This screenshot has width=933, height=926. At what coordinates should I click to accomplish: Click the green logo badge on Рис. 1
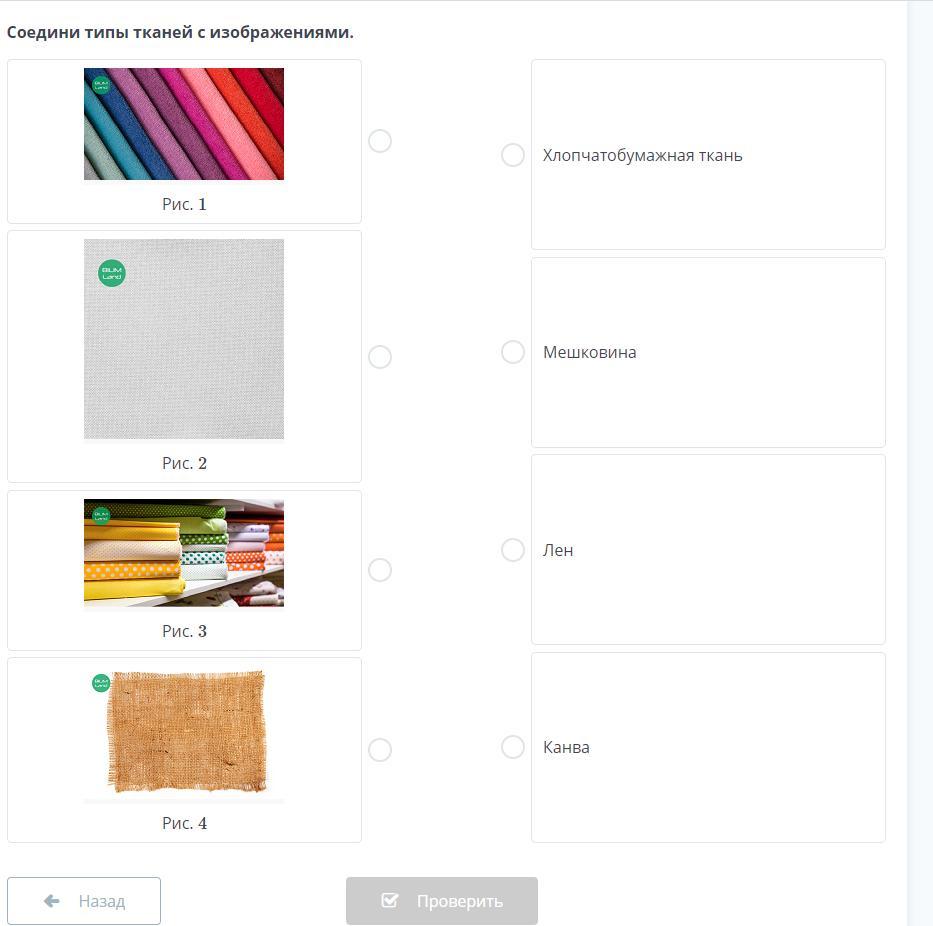[100, 85]
